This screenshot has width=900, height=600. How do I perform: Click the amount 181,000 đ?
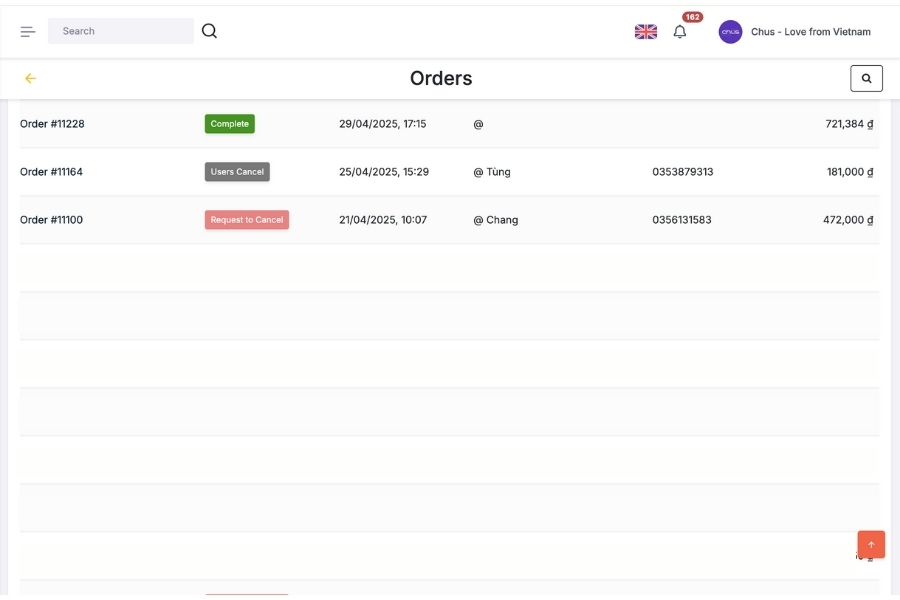click(849, 172)
